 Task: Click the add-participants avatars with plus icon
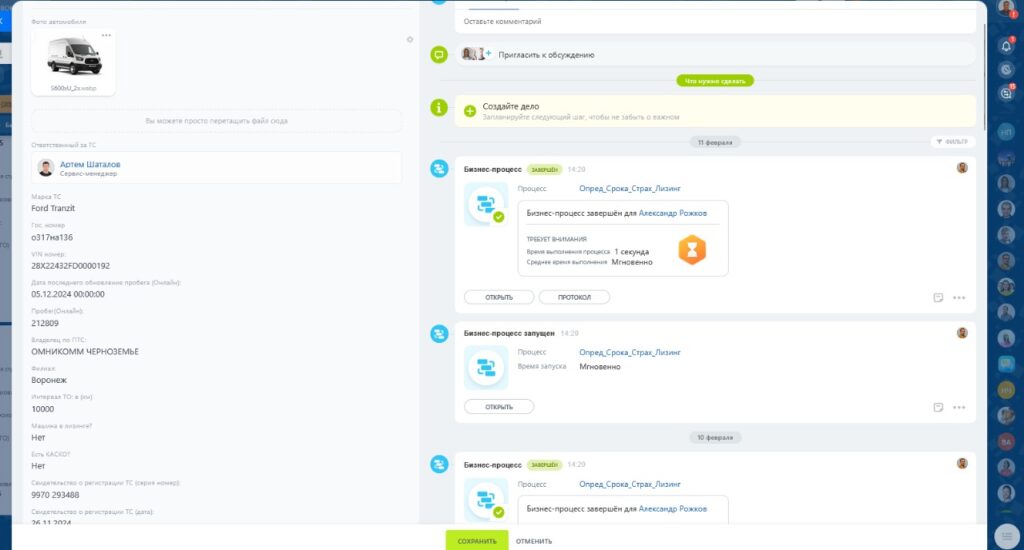point(476,54)
